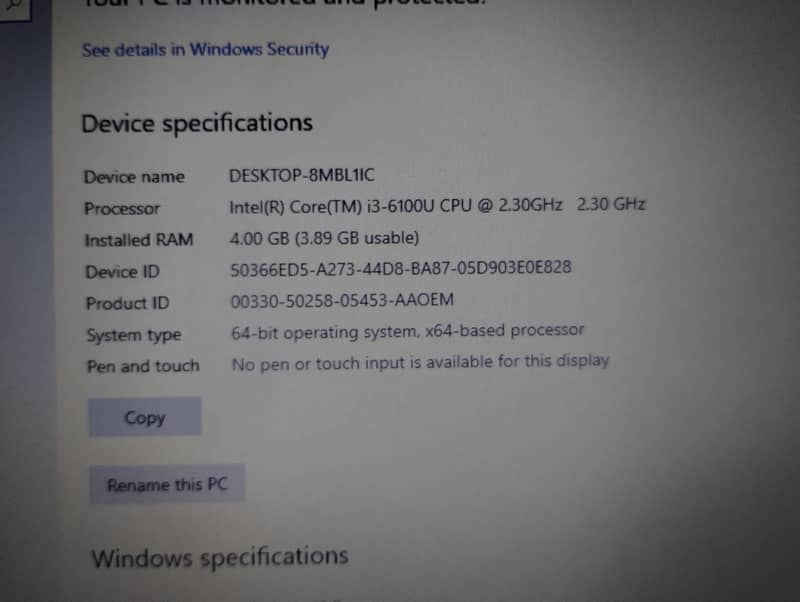Select the Device specifications heading

[197, 123]
